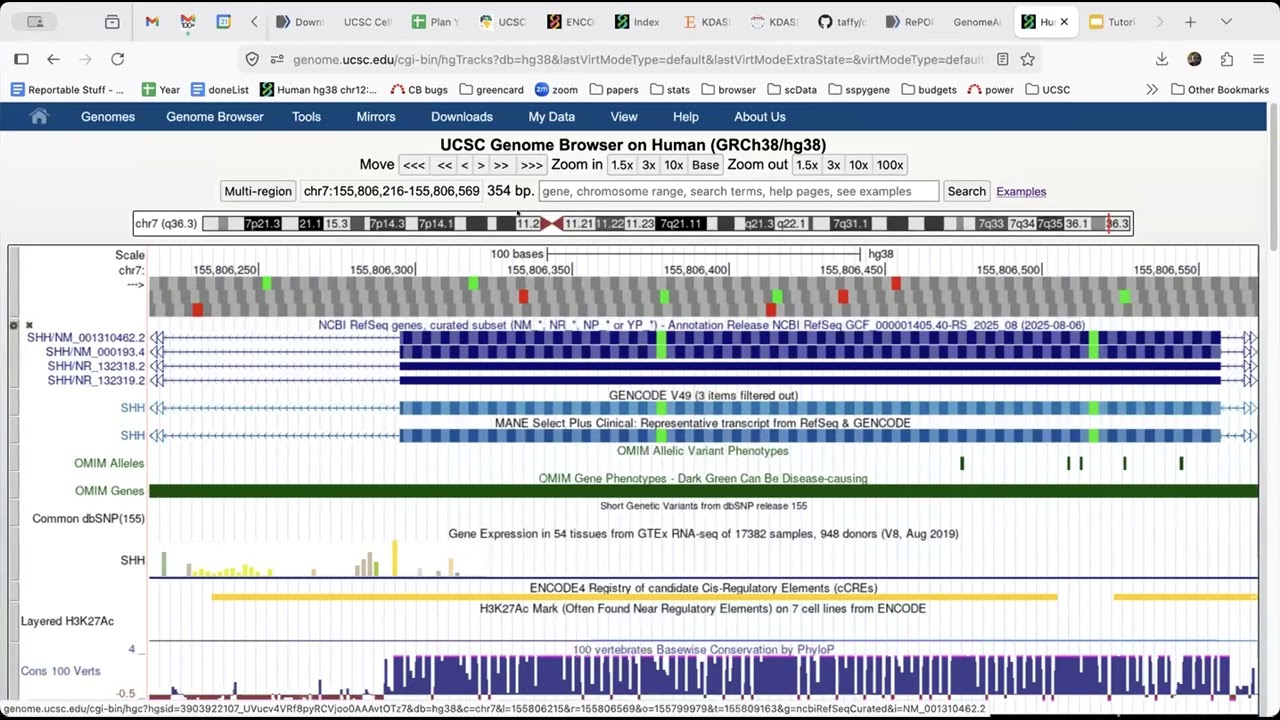Open the Google Calendar pinned tab
Screen dimensions: 1280x720
point(224,21)
